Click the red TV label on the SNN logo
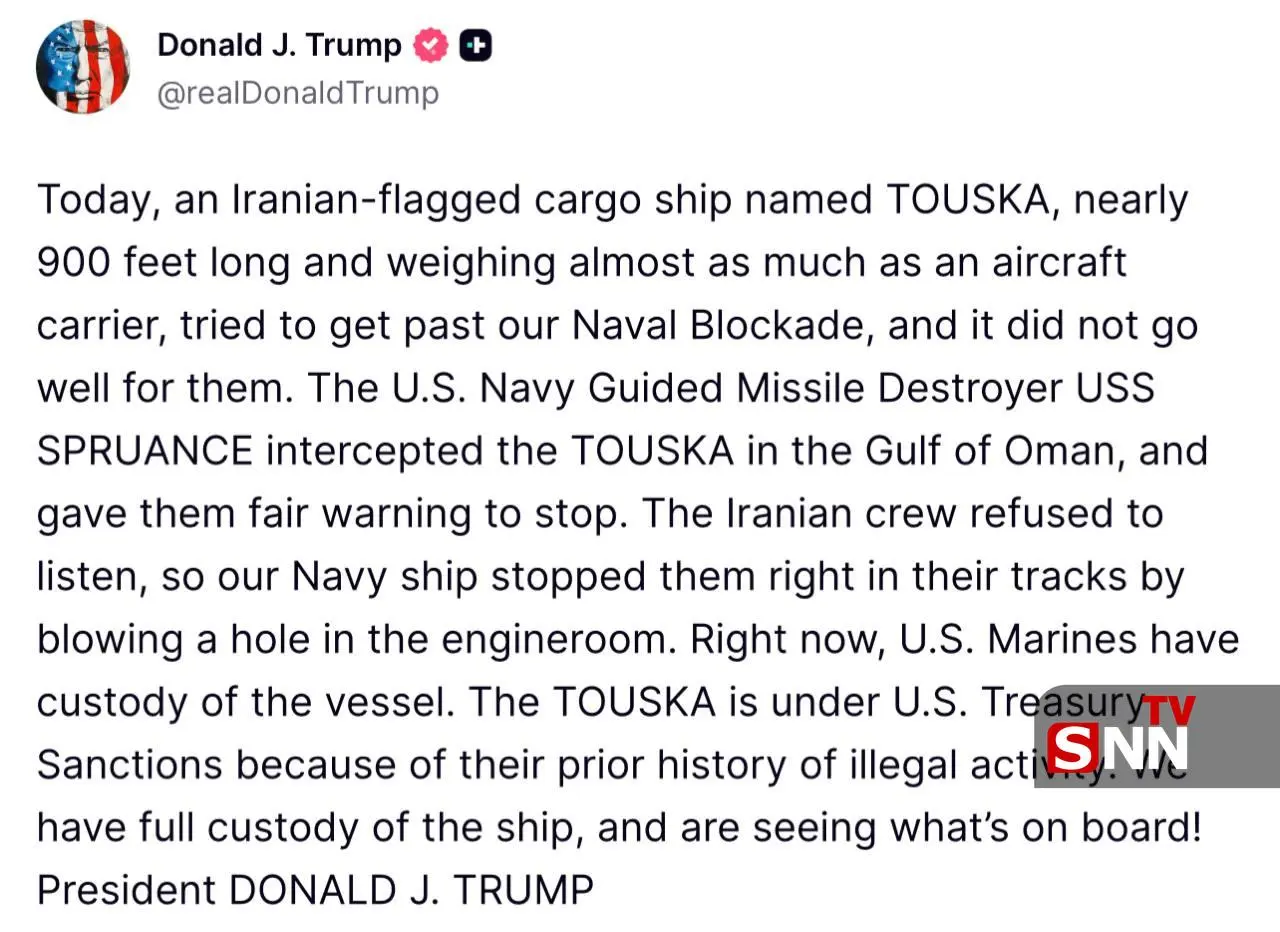 (x=1170, y=709)
